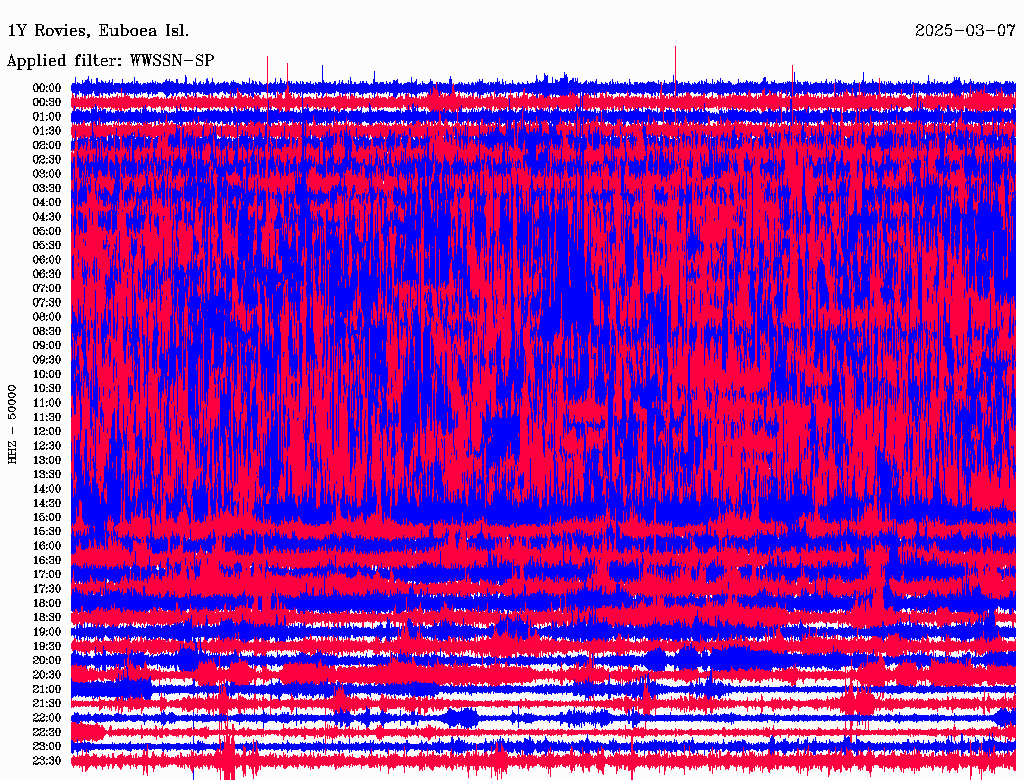
Task: Select the 23:30 time label
Action: [47, 760]
